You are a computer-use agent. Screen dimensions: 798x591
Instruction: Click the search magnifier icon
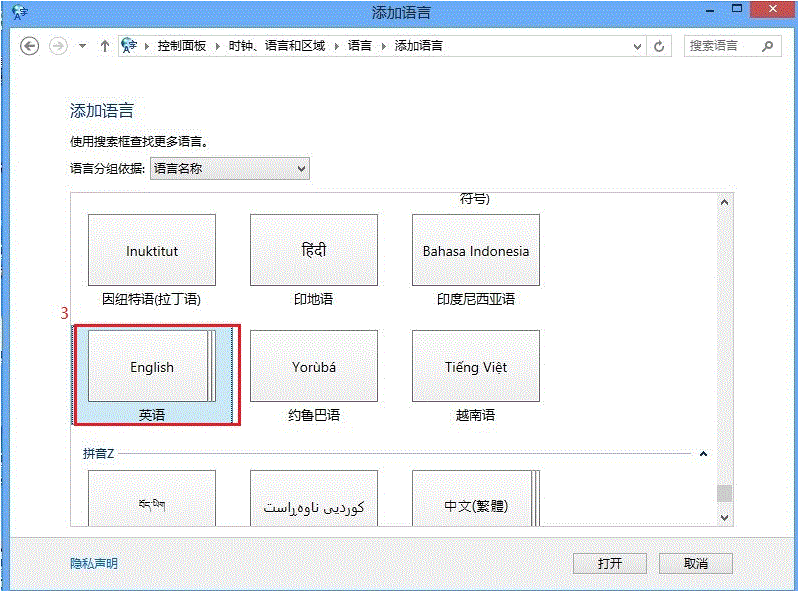pos(767,46)
